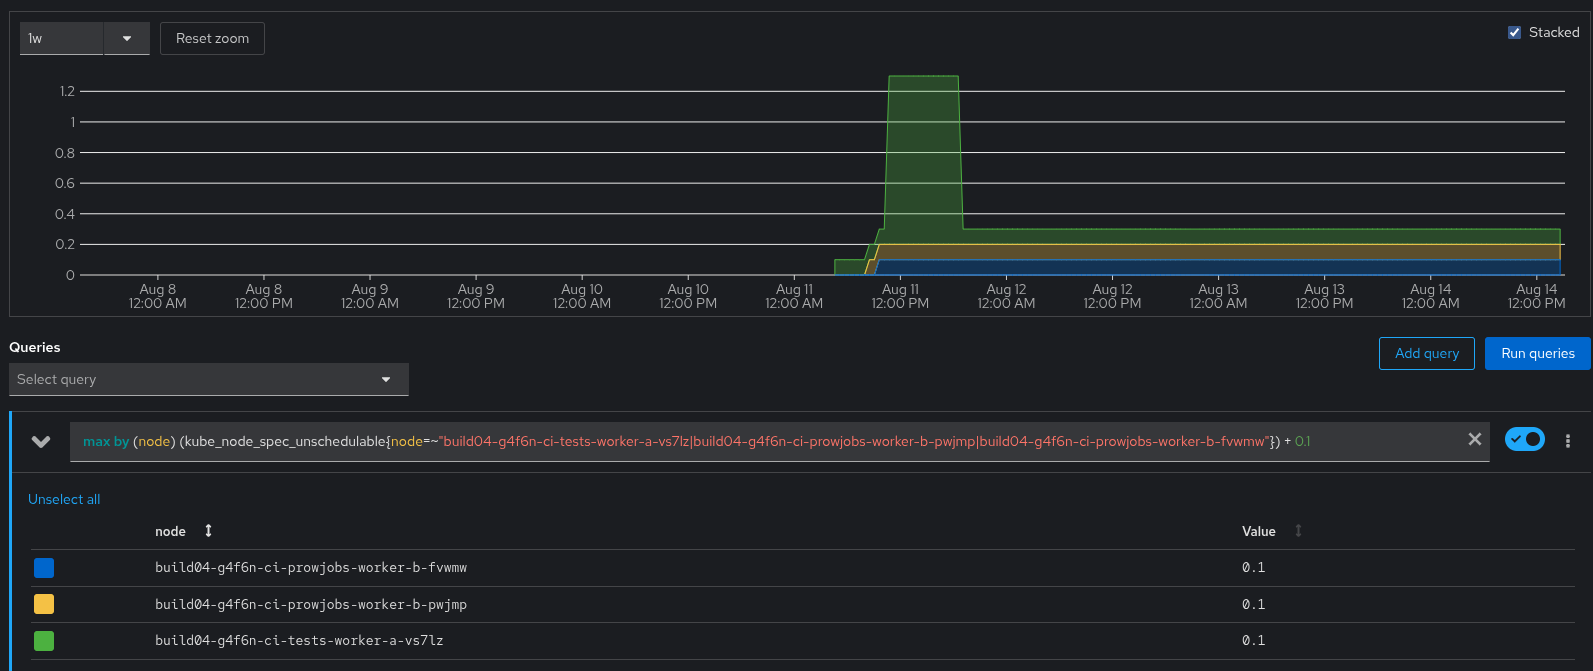Image resolution: width=1593 pixels, height=671 pixels.
Task: Sort the table by the Value column
Action: click(x=1298, y=531)
